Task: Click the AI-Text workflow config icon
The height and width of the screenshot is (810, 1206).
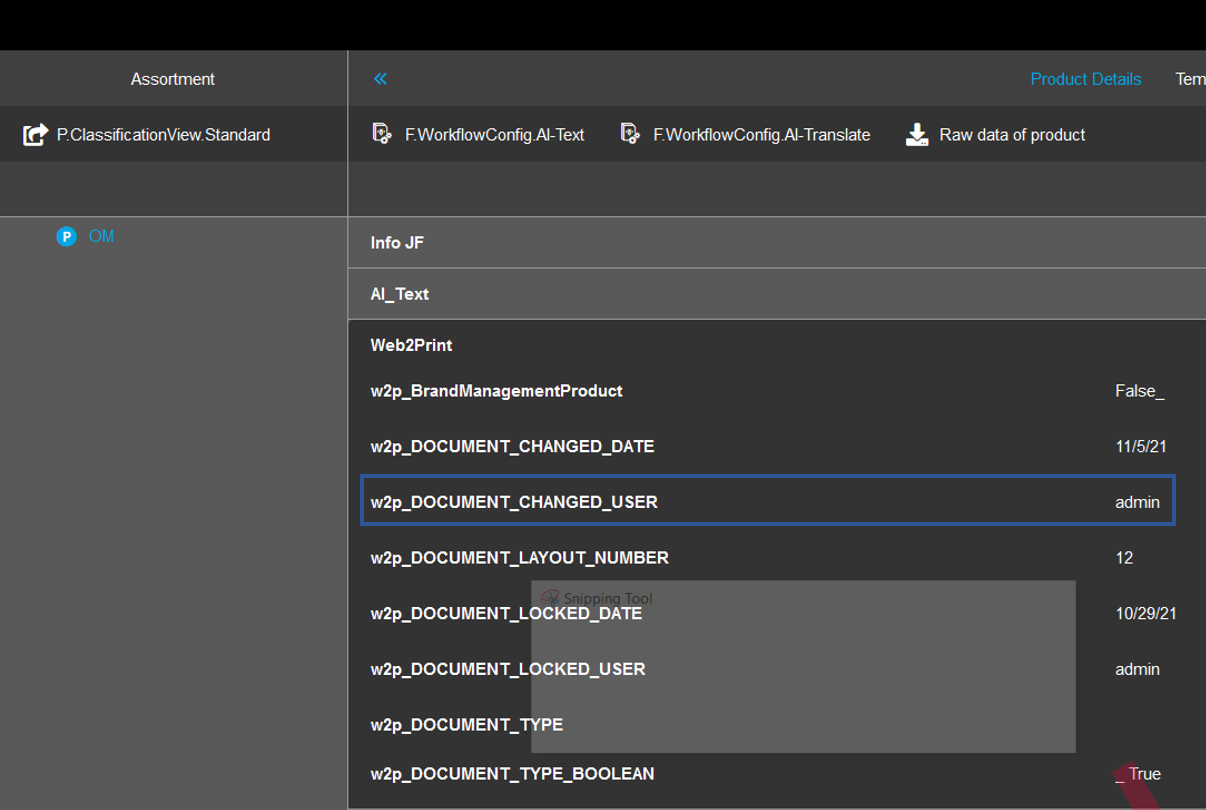Action: pos(382,134)
